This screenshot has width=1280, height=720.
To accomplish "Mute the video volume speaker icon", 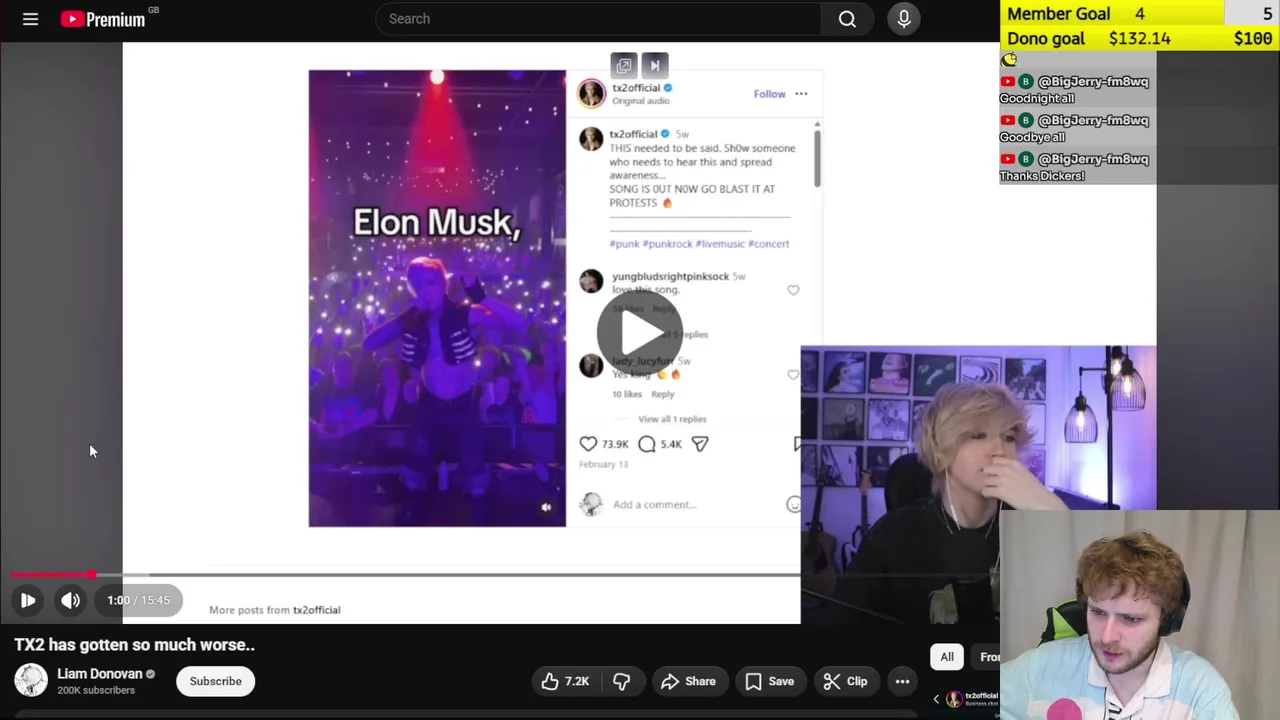I will (70, 600).
